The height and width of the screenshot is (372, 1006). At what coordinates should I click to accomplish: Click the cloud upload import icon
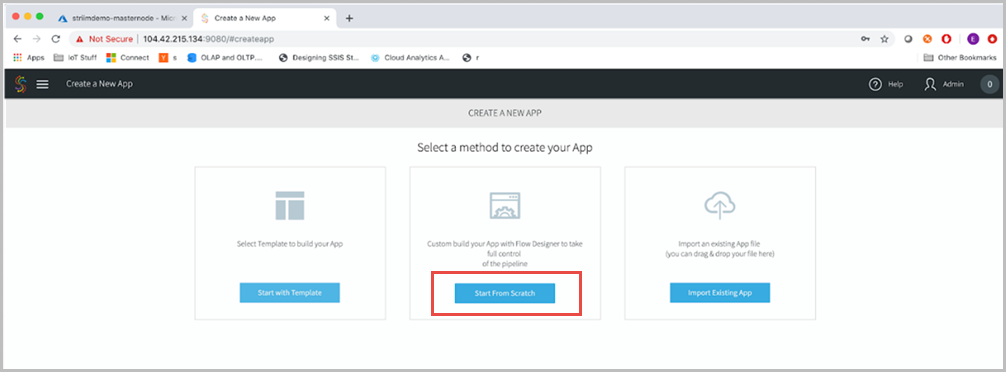point(720,205)
